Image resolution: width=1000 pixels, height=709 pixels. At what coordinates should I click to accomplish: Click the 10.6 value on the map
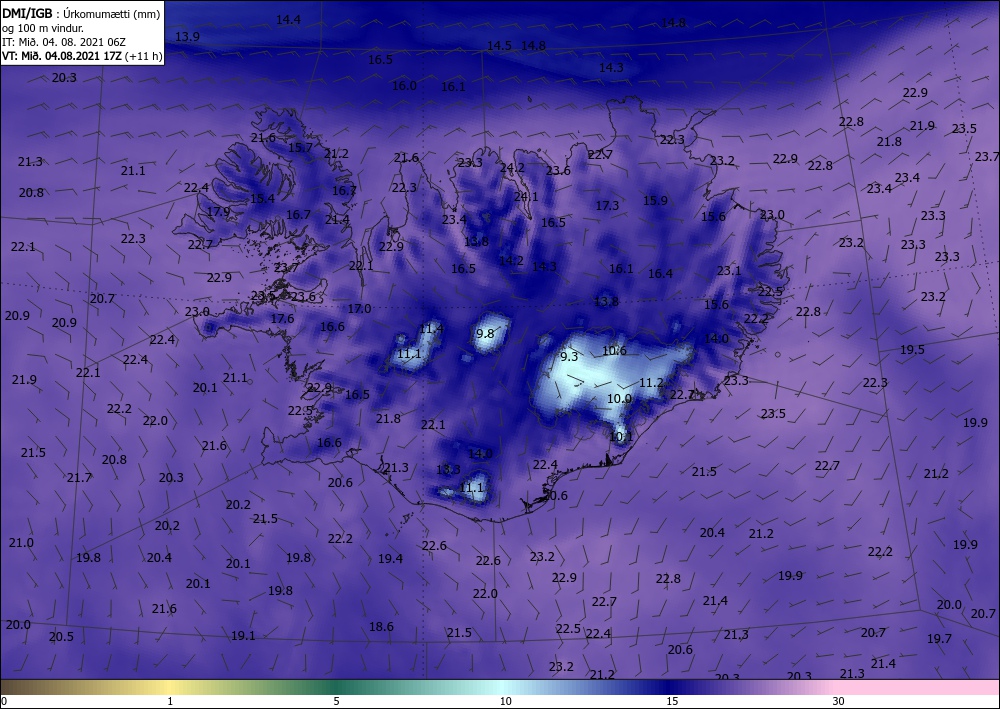coord(614,350)
